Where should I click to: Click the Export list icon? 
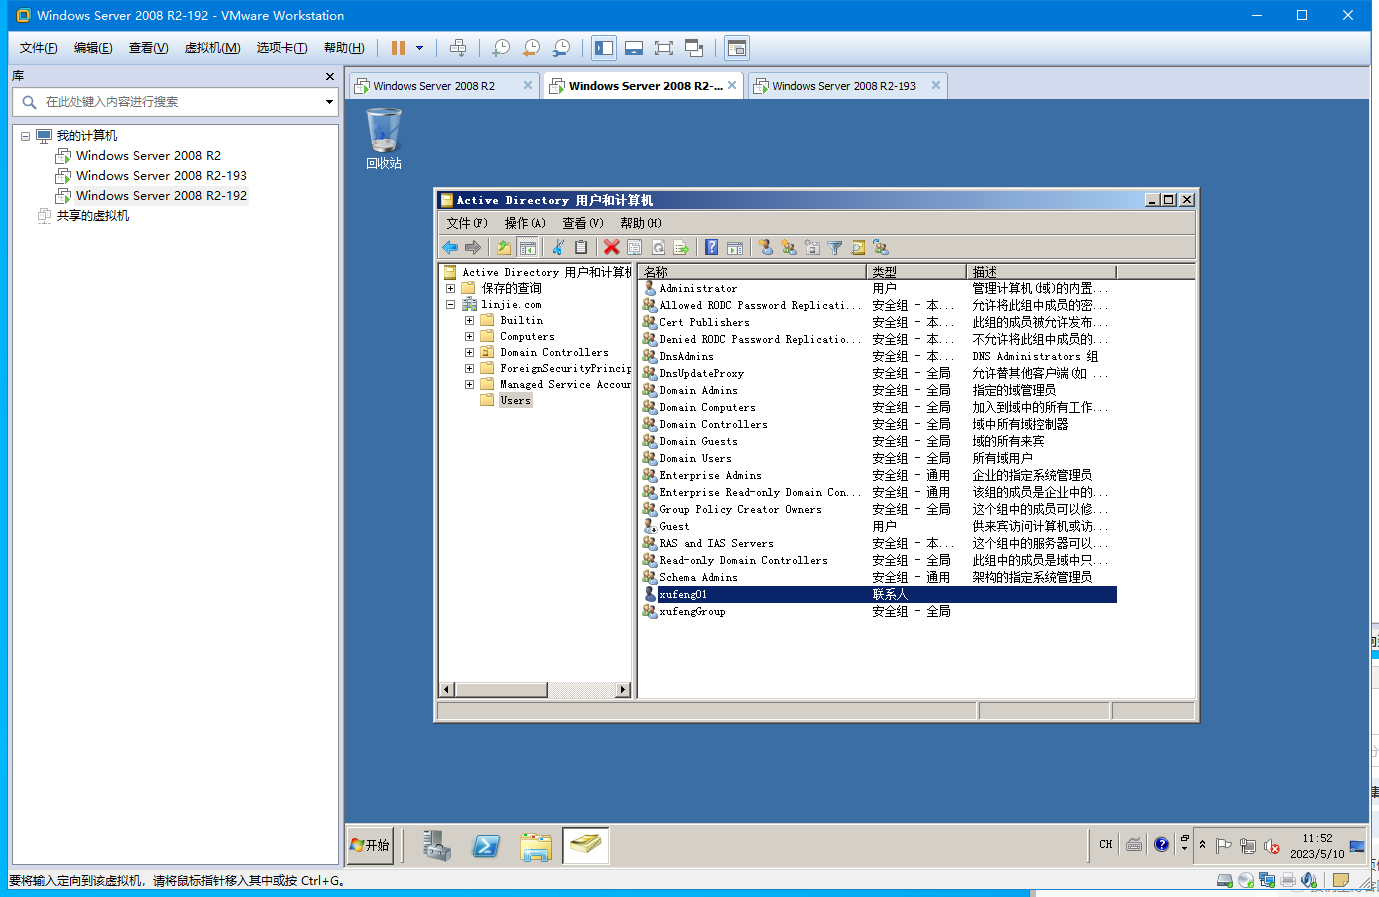(x=681, y=247)
